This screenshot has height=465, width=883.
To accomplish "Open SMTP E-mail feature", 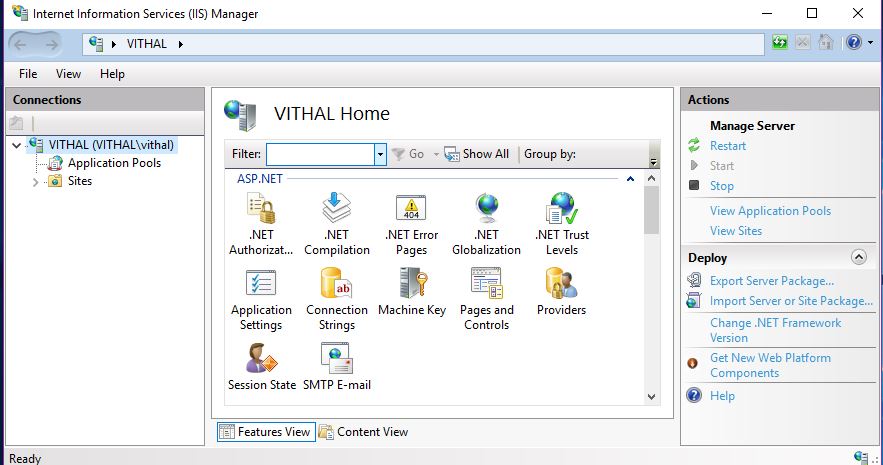I will [x=337, y=367].
